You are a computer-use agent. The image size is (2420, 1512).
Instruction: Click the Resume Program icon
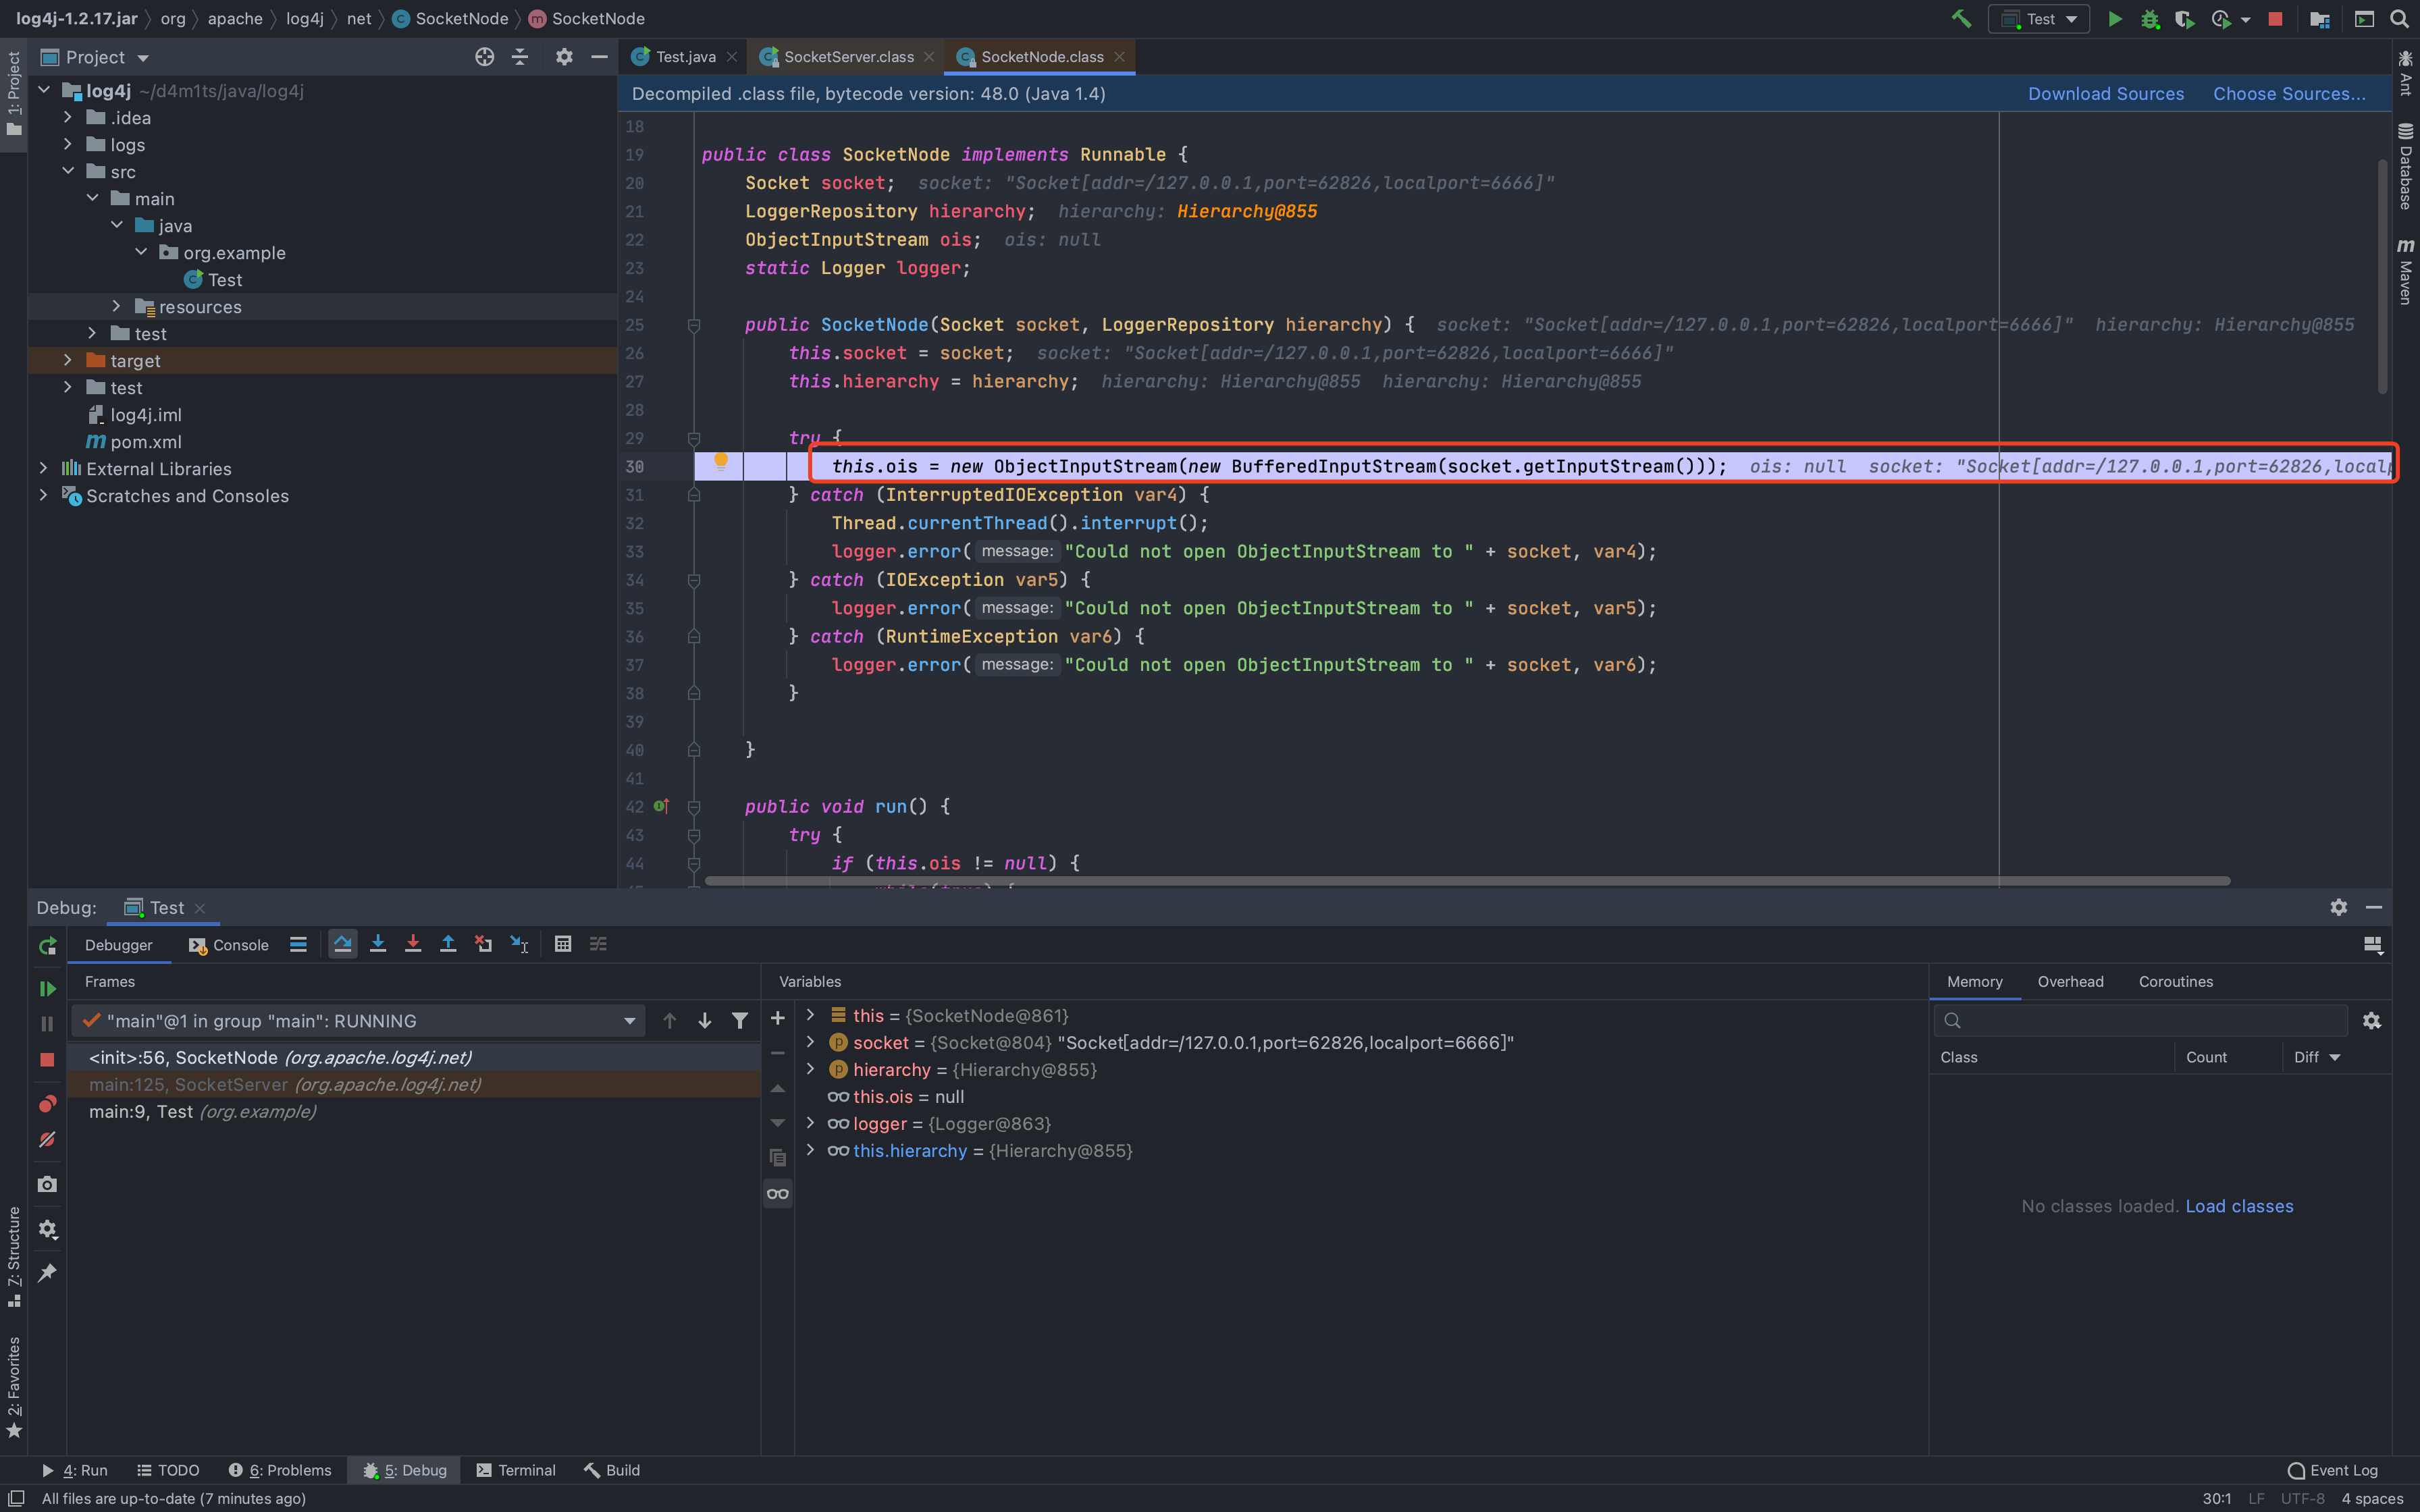tap(47, 989)
